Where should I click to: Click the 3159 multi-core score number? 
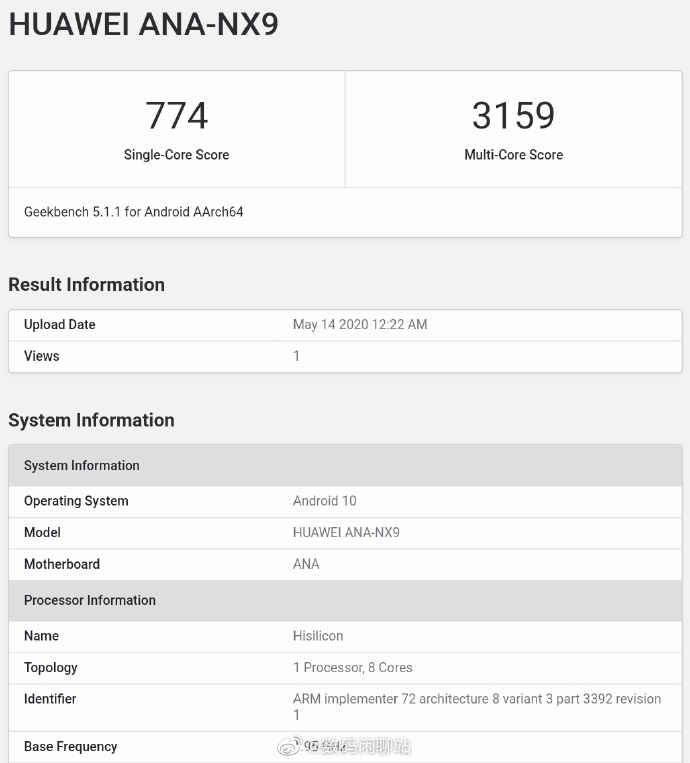513,116
